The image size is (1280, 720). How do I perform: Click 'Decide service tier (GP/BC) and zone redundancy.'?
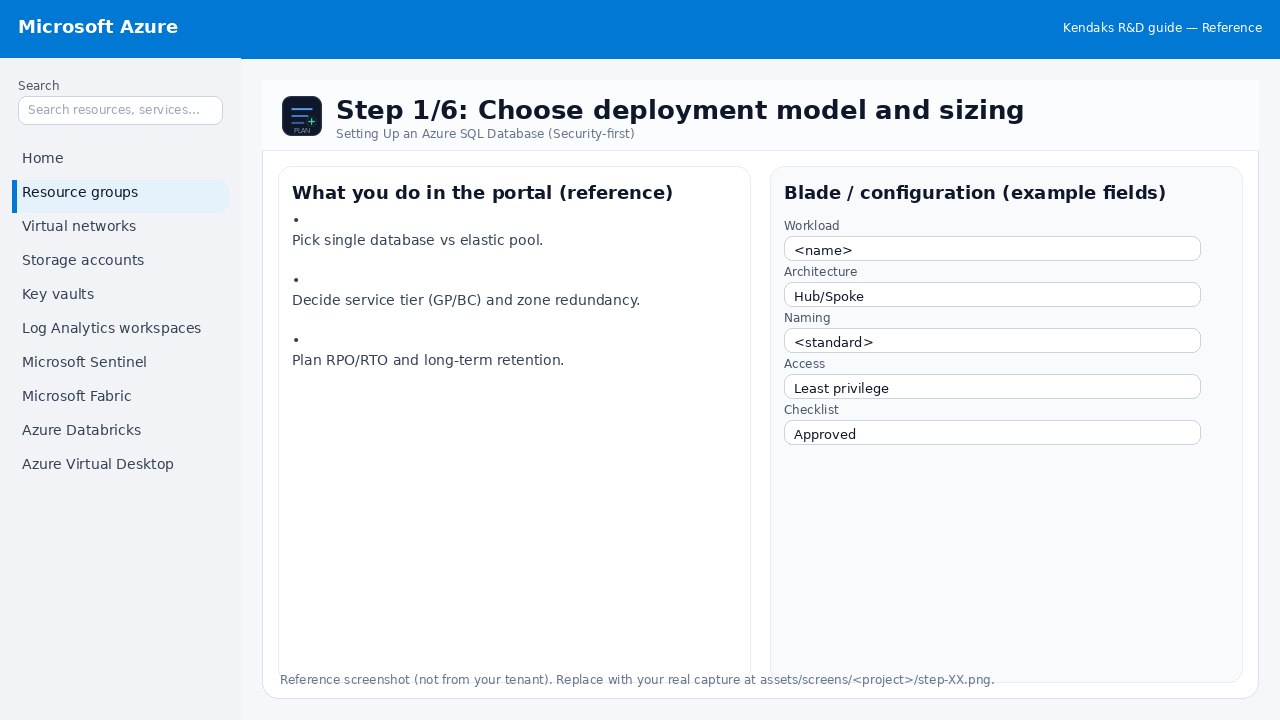pos(466,300)
